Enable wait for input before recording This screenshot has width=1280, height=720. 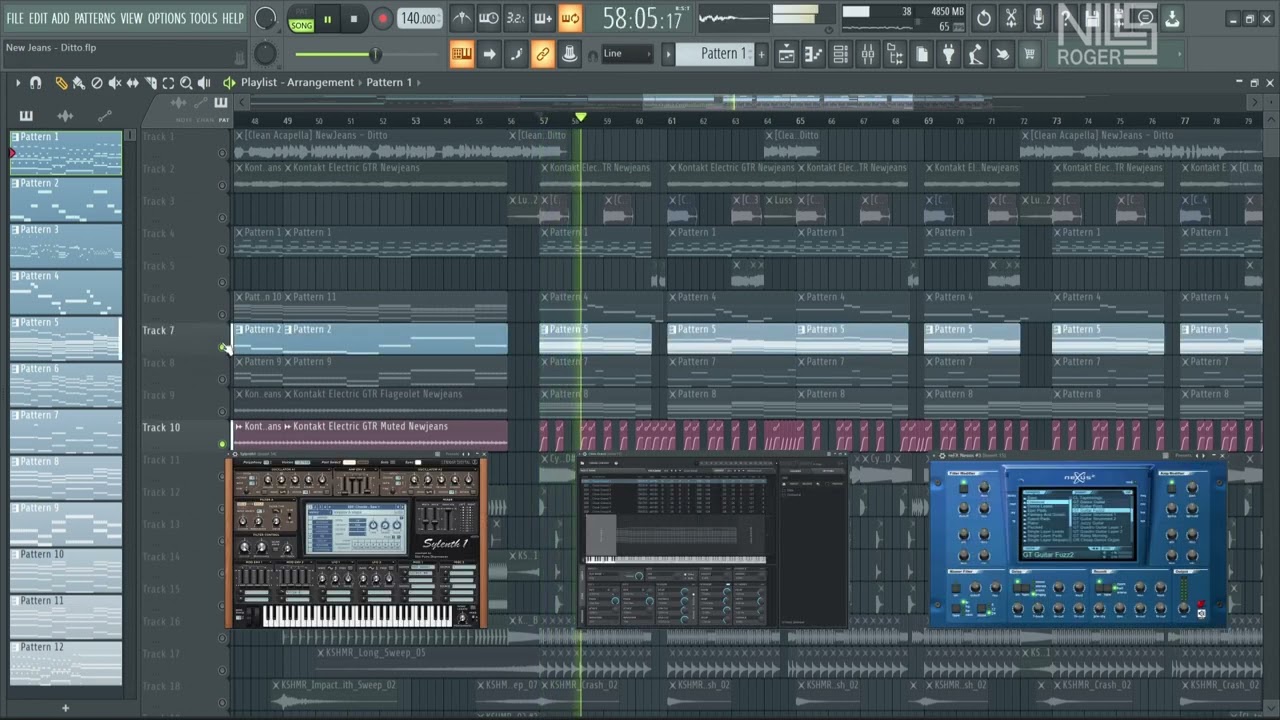[489, 18]
